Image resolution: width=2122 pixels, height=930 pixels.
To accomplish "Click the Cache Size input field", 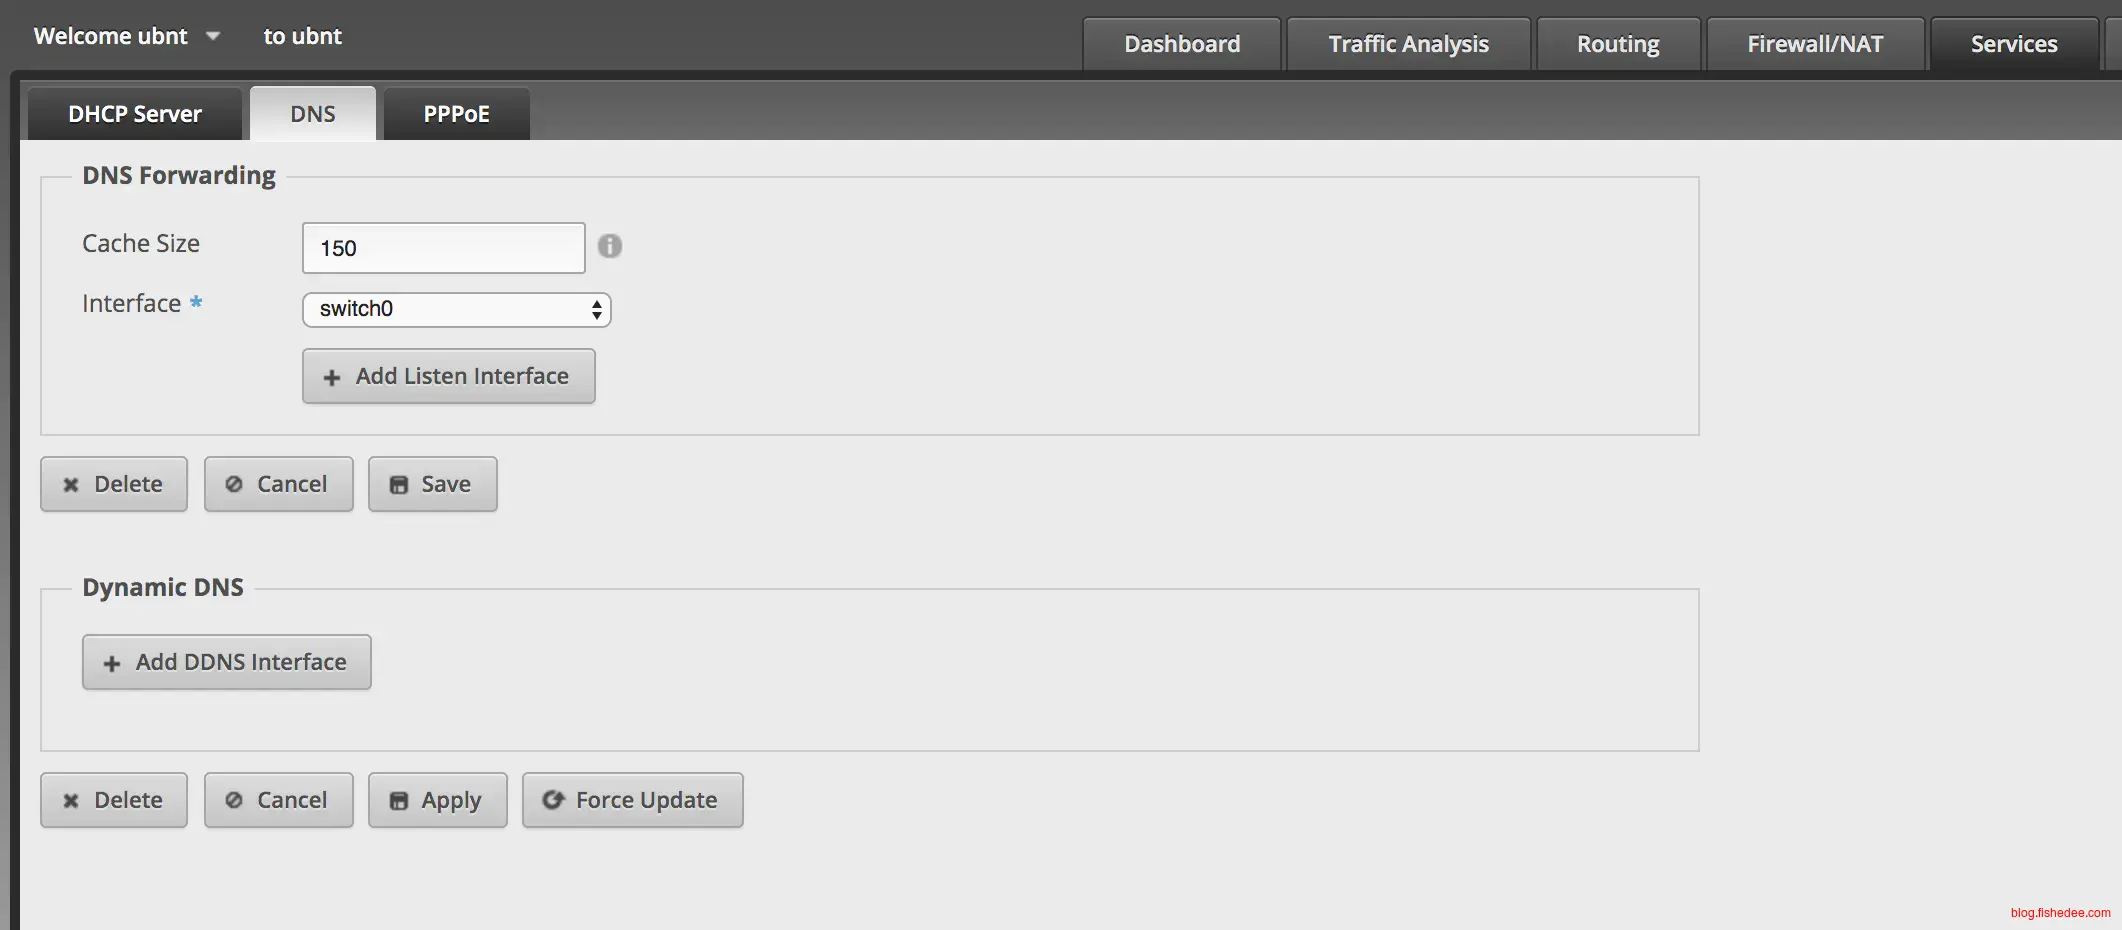I will (x=443, y=248).
